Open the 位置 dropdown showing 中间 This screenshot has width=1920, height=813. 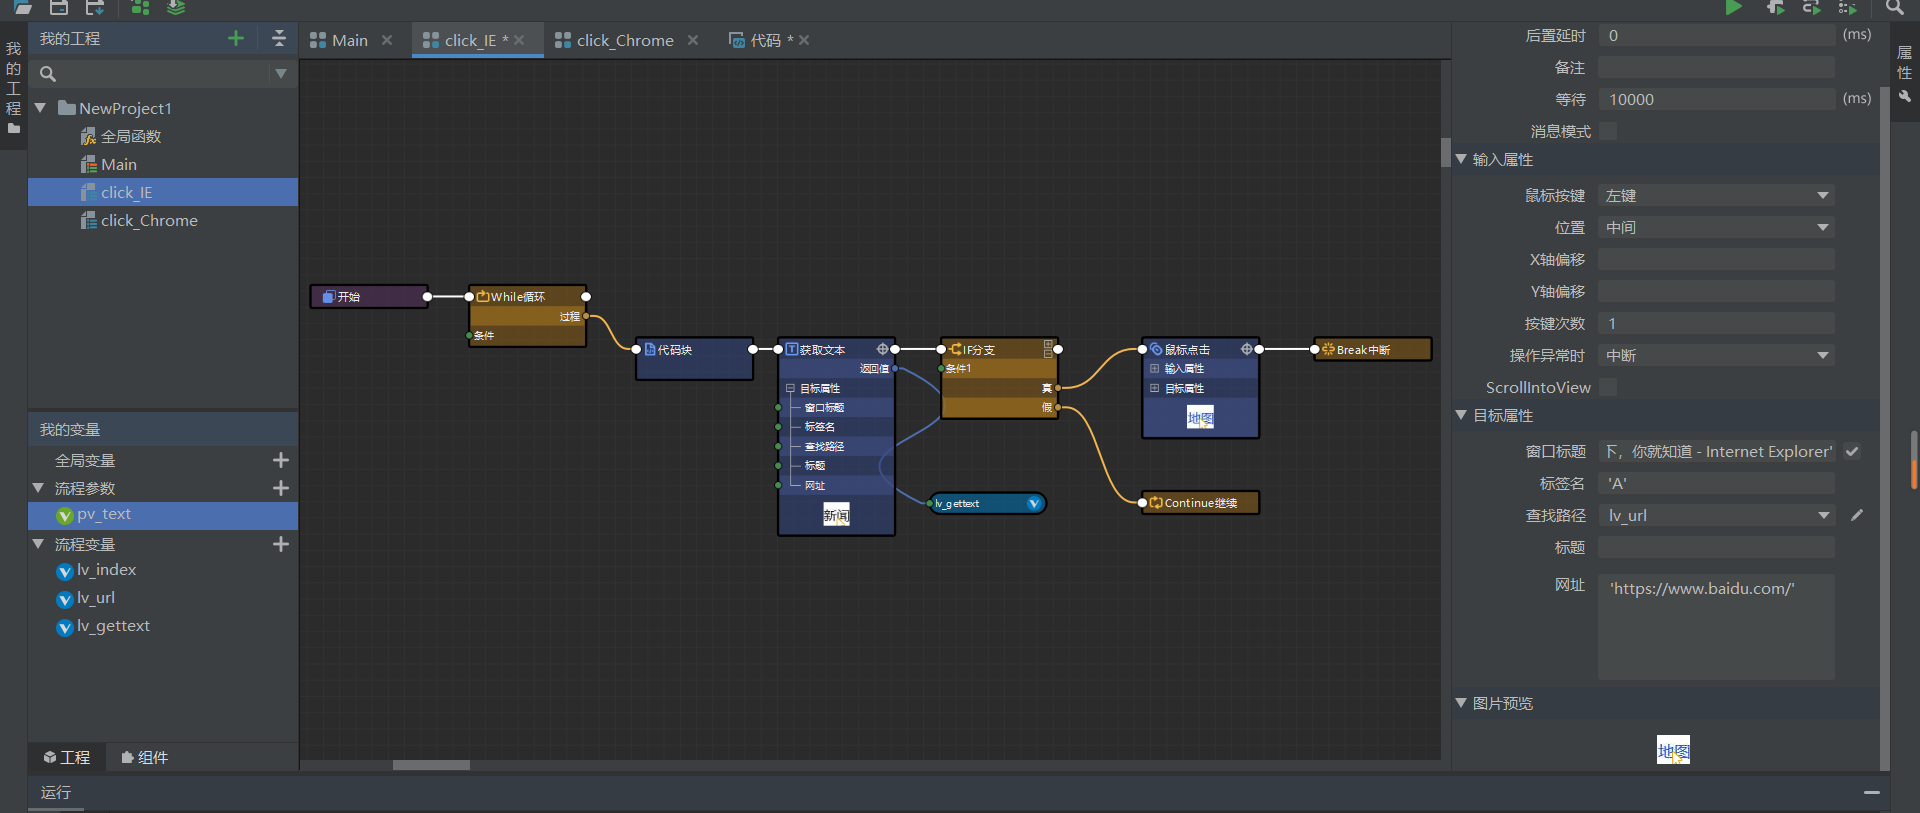(x=1716, y=227)
